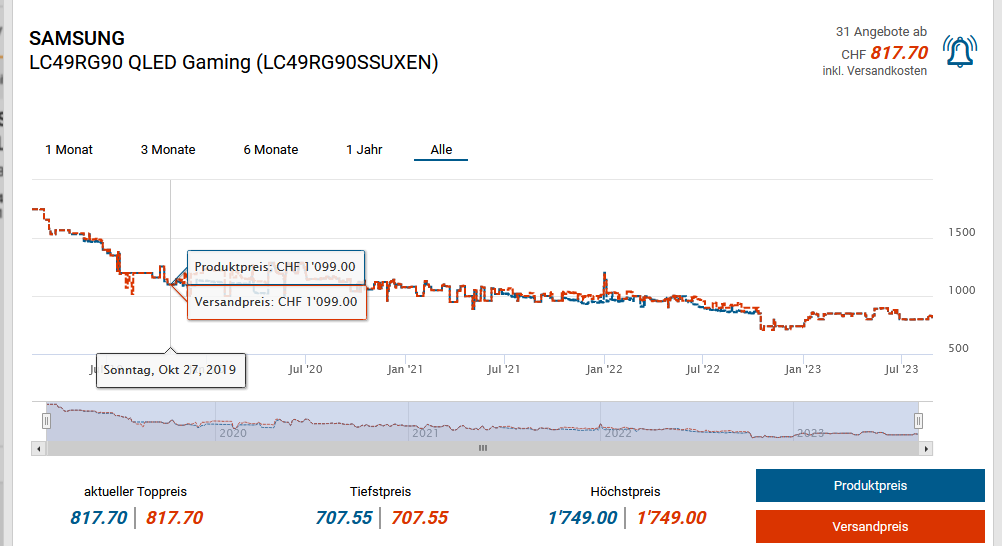
Task: Click the Versandpreis CHF 1'099.00 tooltip
Action: [x=277, y=302]
